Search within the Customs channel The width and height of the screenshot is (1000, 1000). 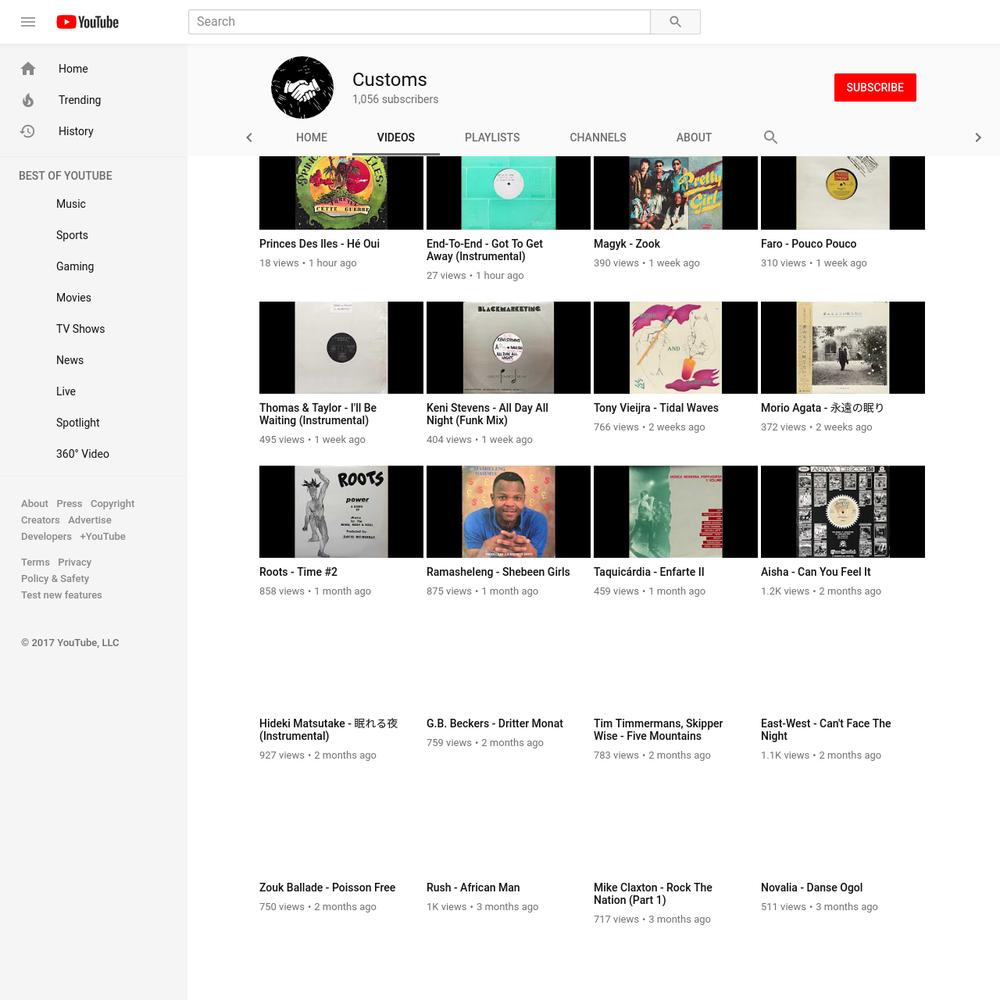[x=770, y=137]
